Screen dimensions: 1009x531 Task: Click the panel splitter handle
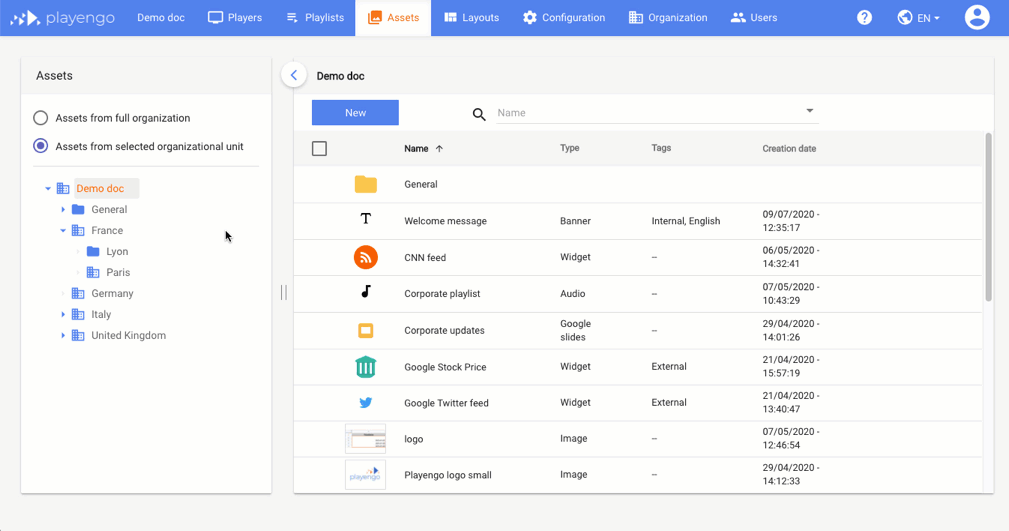[x=284, y=293]
